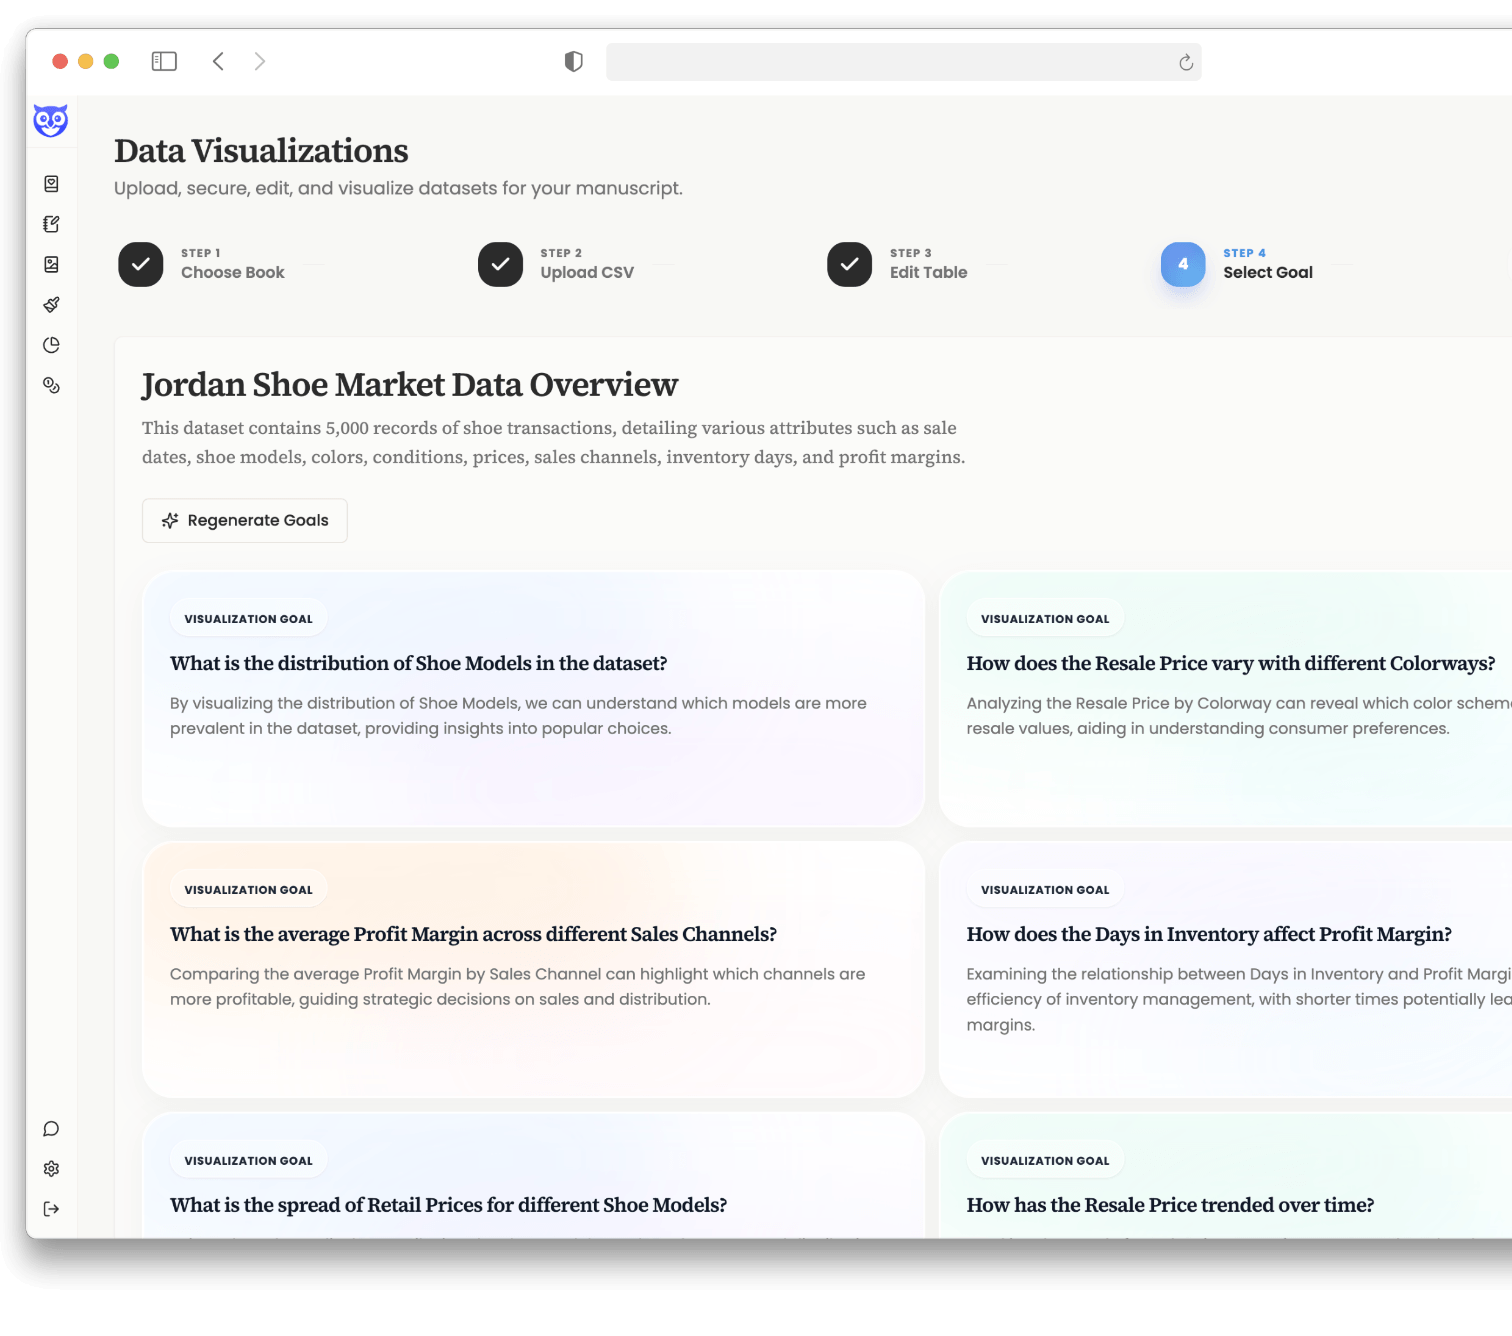This screenshot has width=1512, height=1336.
Task: Select the paintbrush sidebar icon
Action: click(52, 304)
